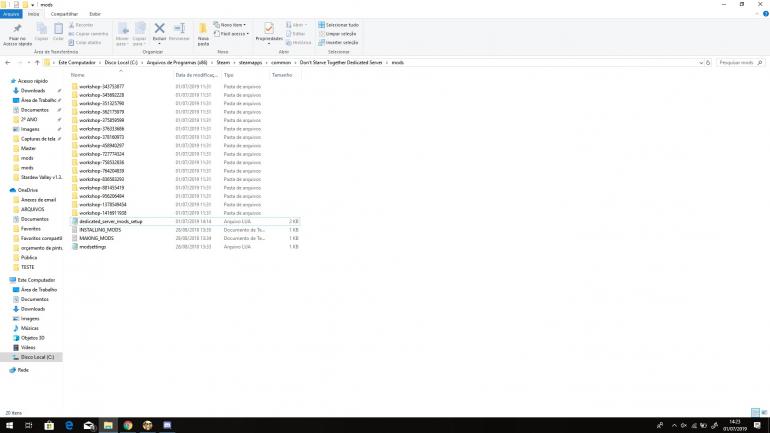Switch to large icons view in status bar
770x433 pixels.
click(764, 412)
